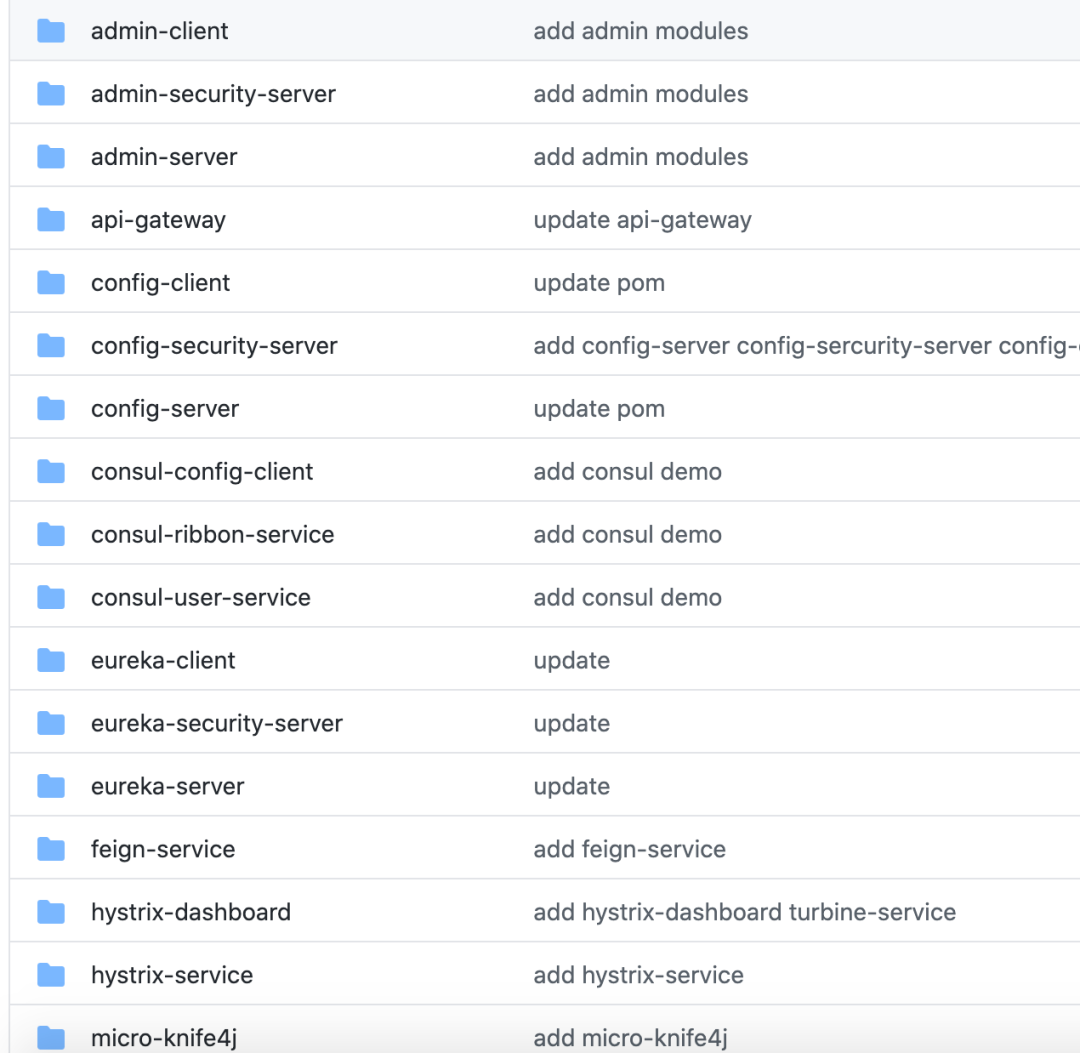Screen dimensions: 1080x1053
Task: Click the admin-client folder icon
Action: pos(51,30)
